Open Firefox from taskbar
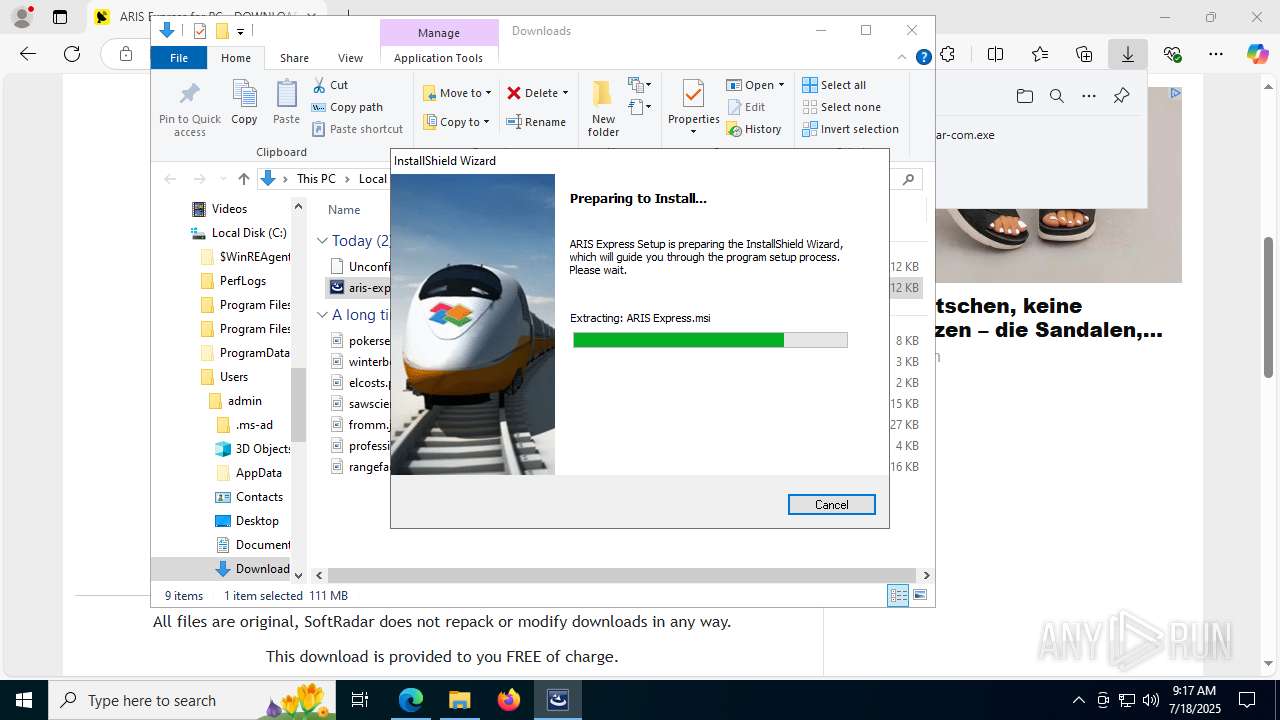1280x720 pixels. pyautogui.click(x=509, y=700)
